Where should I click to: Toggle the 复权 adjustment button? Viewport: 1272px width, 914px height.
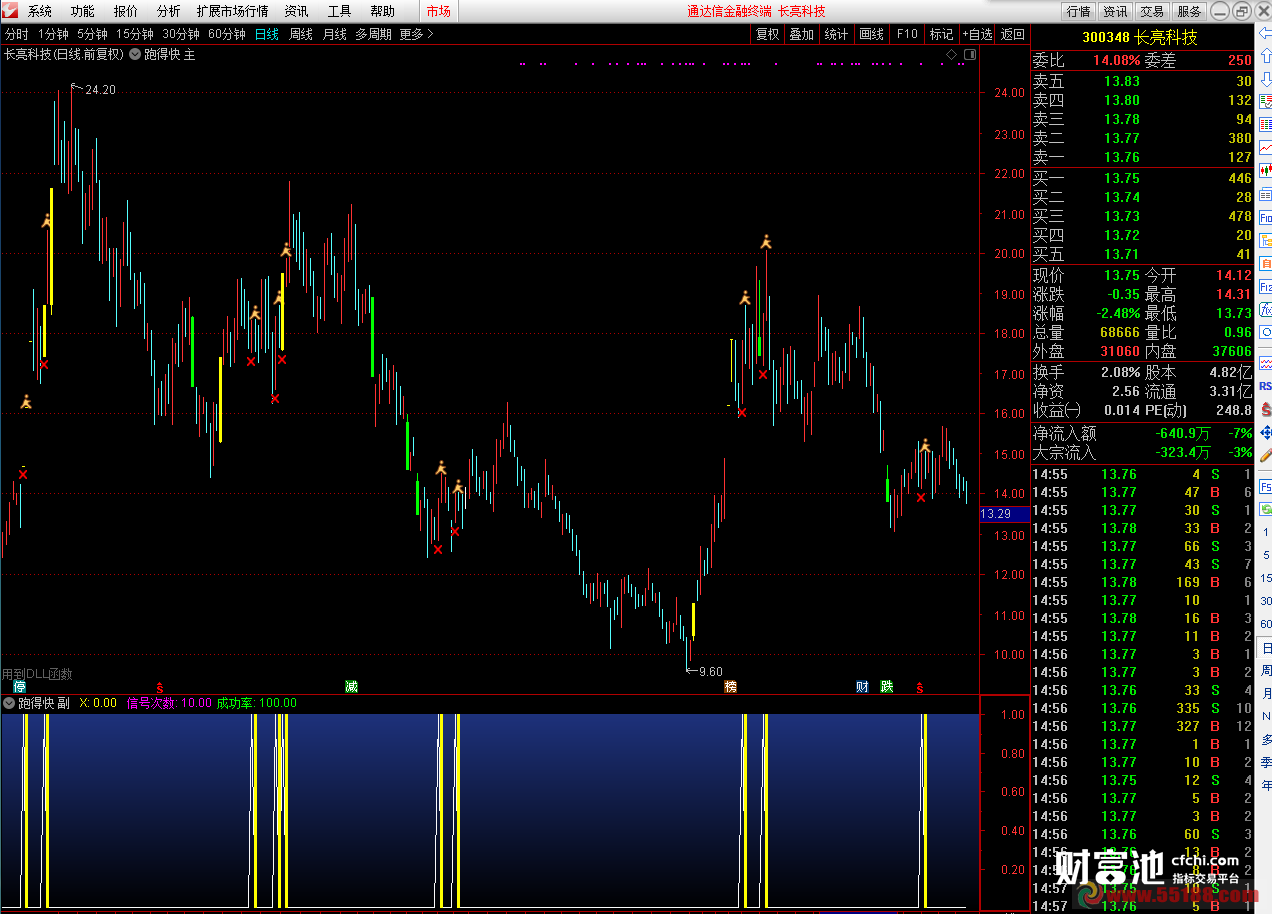[x=767, y=34]
